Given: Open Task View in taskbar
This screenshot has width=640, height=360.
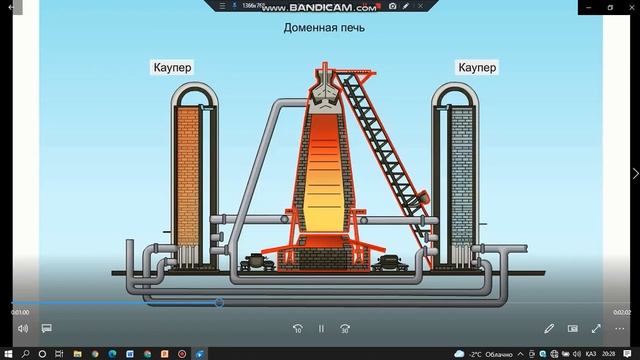Looking at the screenshot, I should (59, 354).
